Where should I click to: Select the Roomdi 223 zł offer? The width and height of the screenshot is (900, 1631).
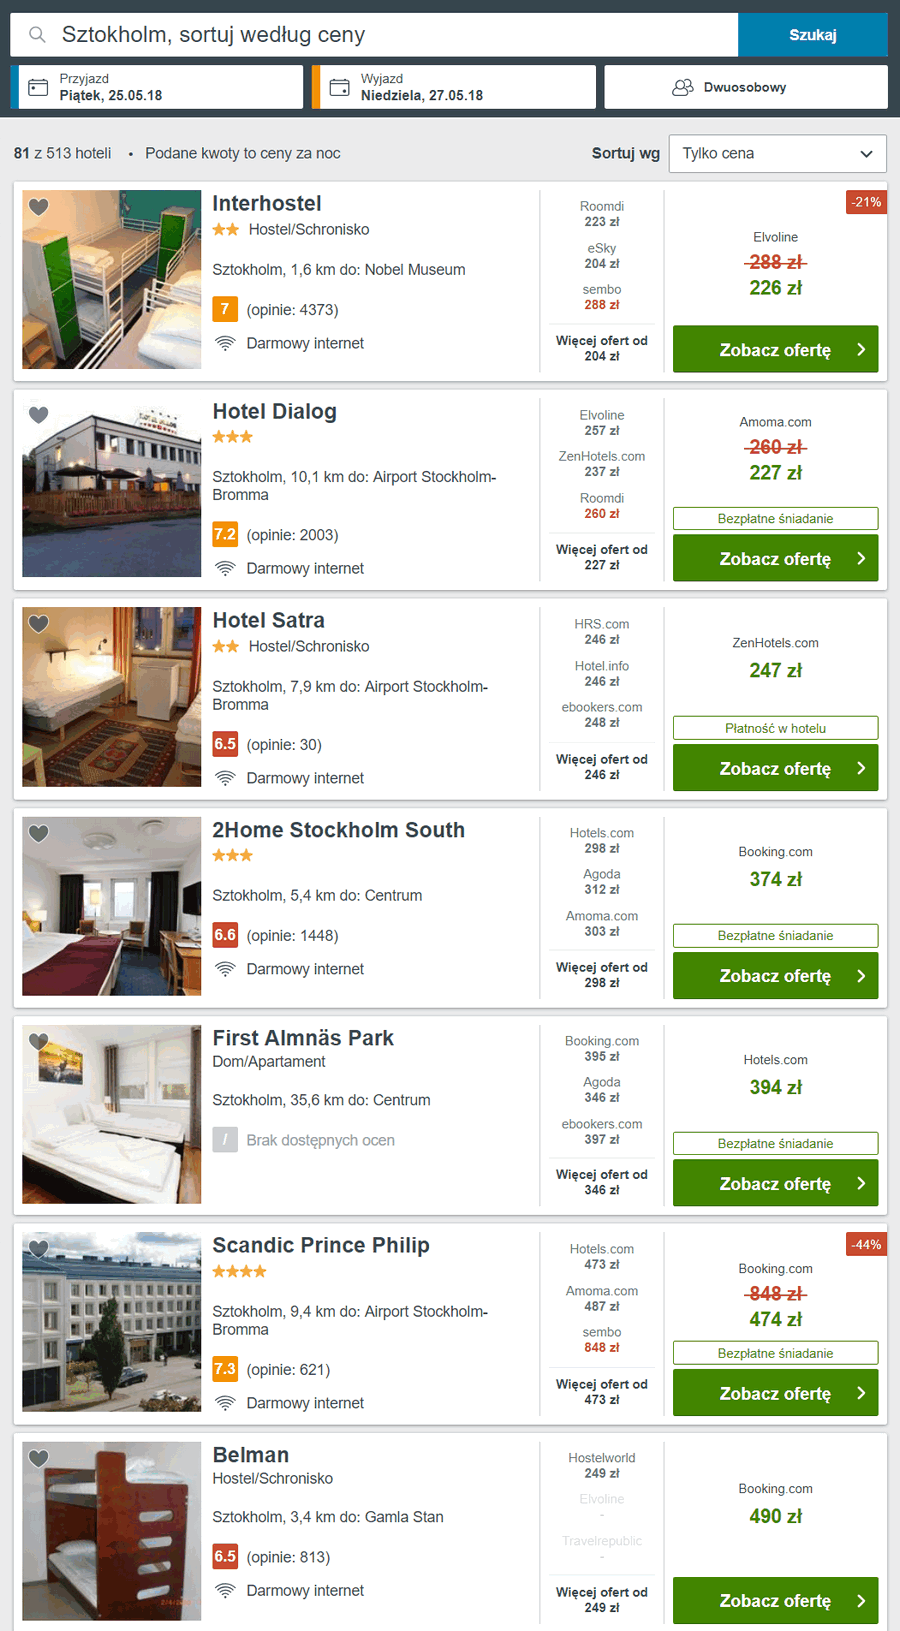(602, 214)
